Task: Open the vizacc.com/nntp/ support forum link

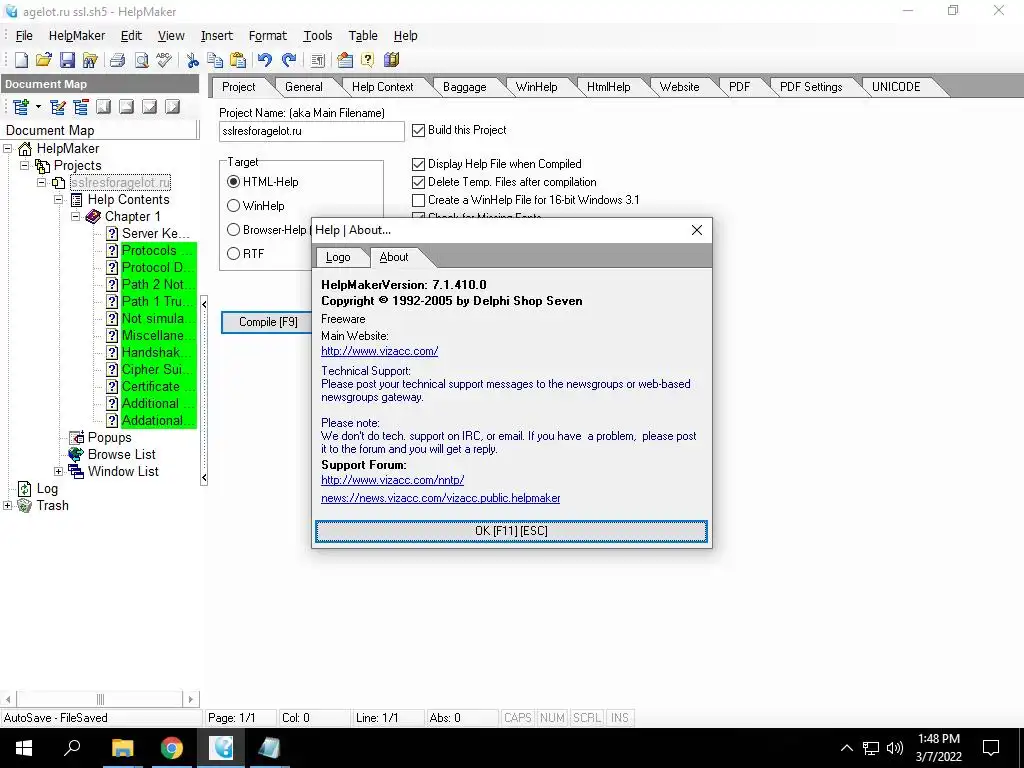Action: 392,480
